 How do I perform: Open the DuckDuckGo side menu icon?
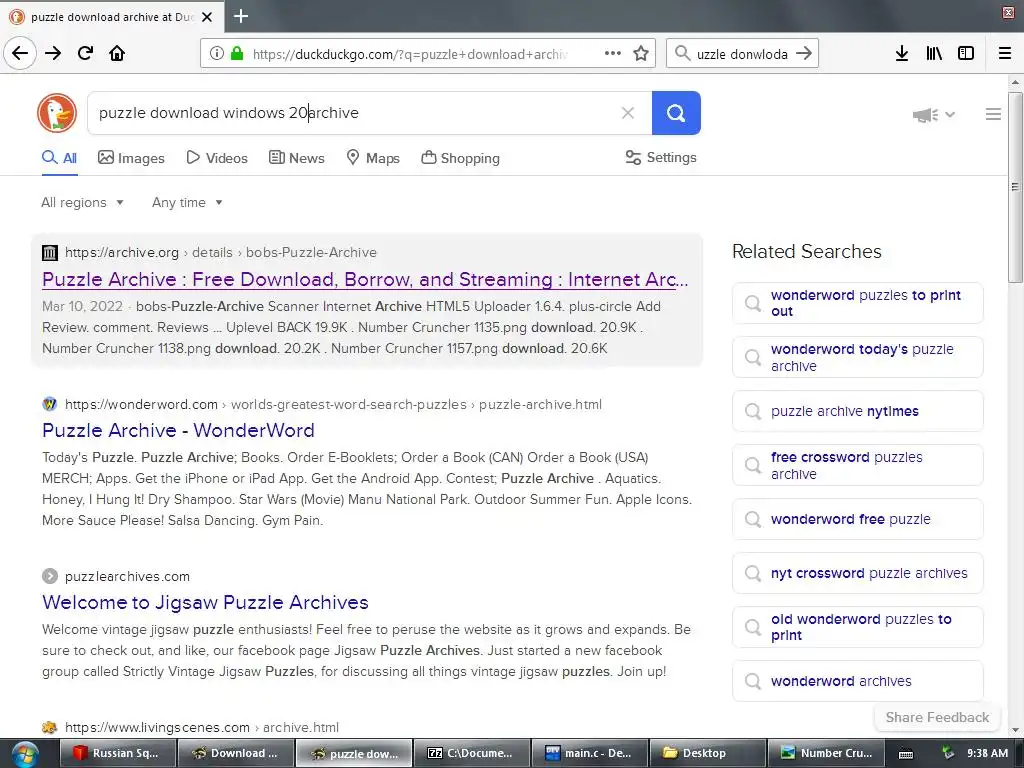coord(993,114)
